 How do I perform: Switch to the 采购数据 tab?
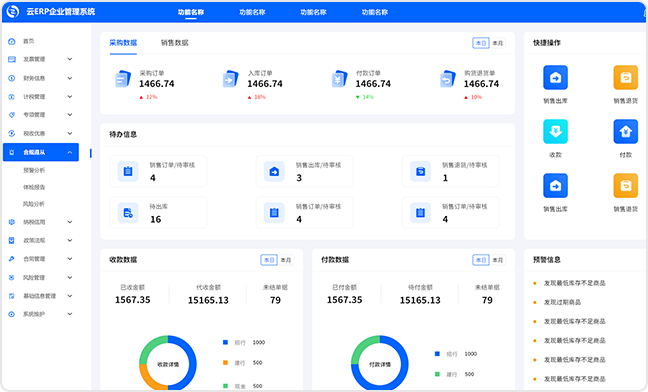[x=123, y=43]
